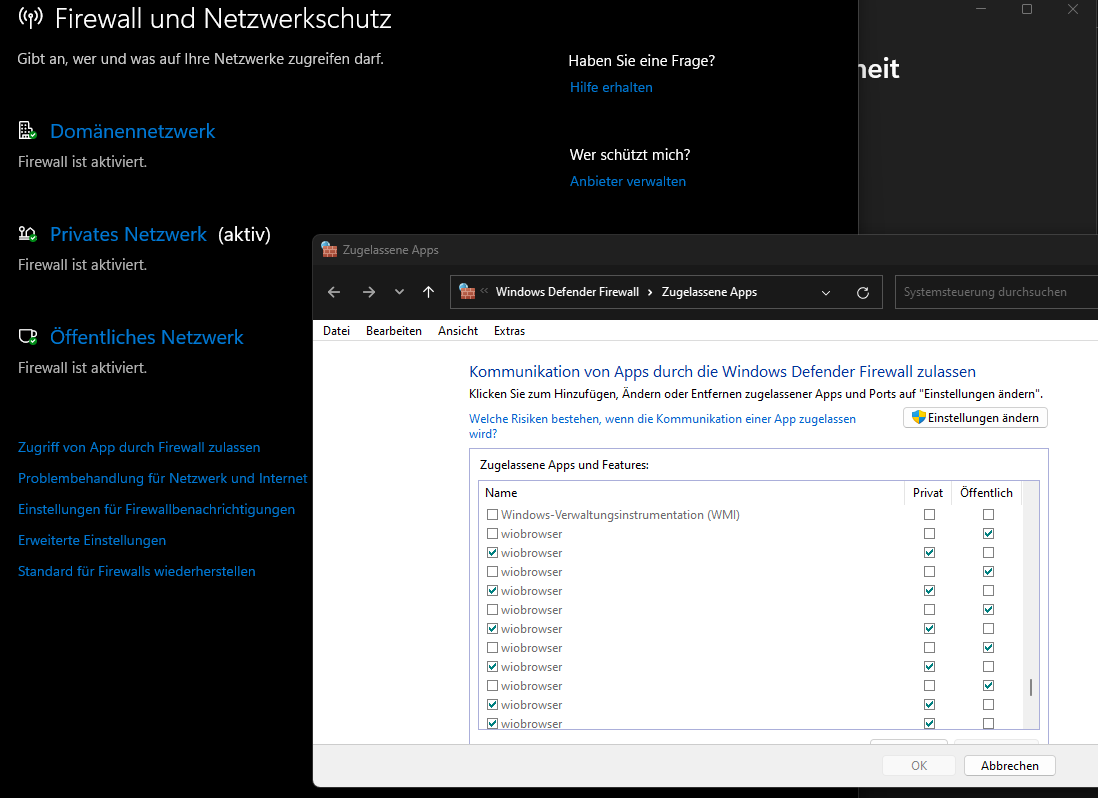Toggle Privat checkbox for Windows-Verwaltungsinstrumentation row
The image size is (1098, 798).
(930, 515)
